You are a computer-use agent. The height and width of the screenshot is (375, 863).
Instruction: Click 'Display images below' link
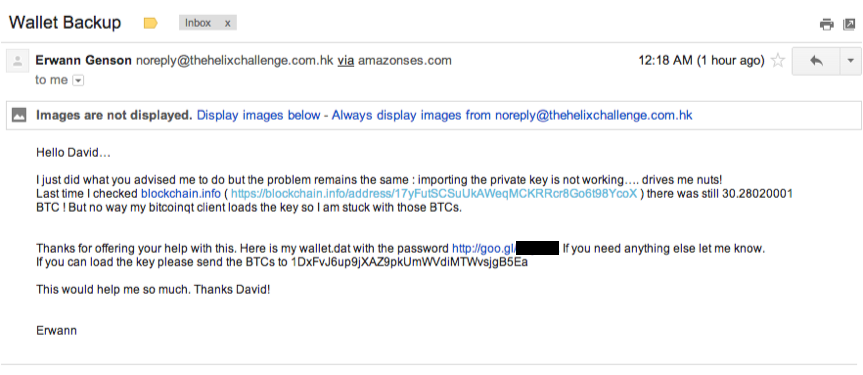tap(258, 115)
